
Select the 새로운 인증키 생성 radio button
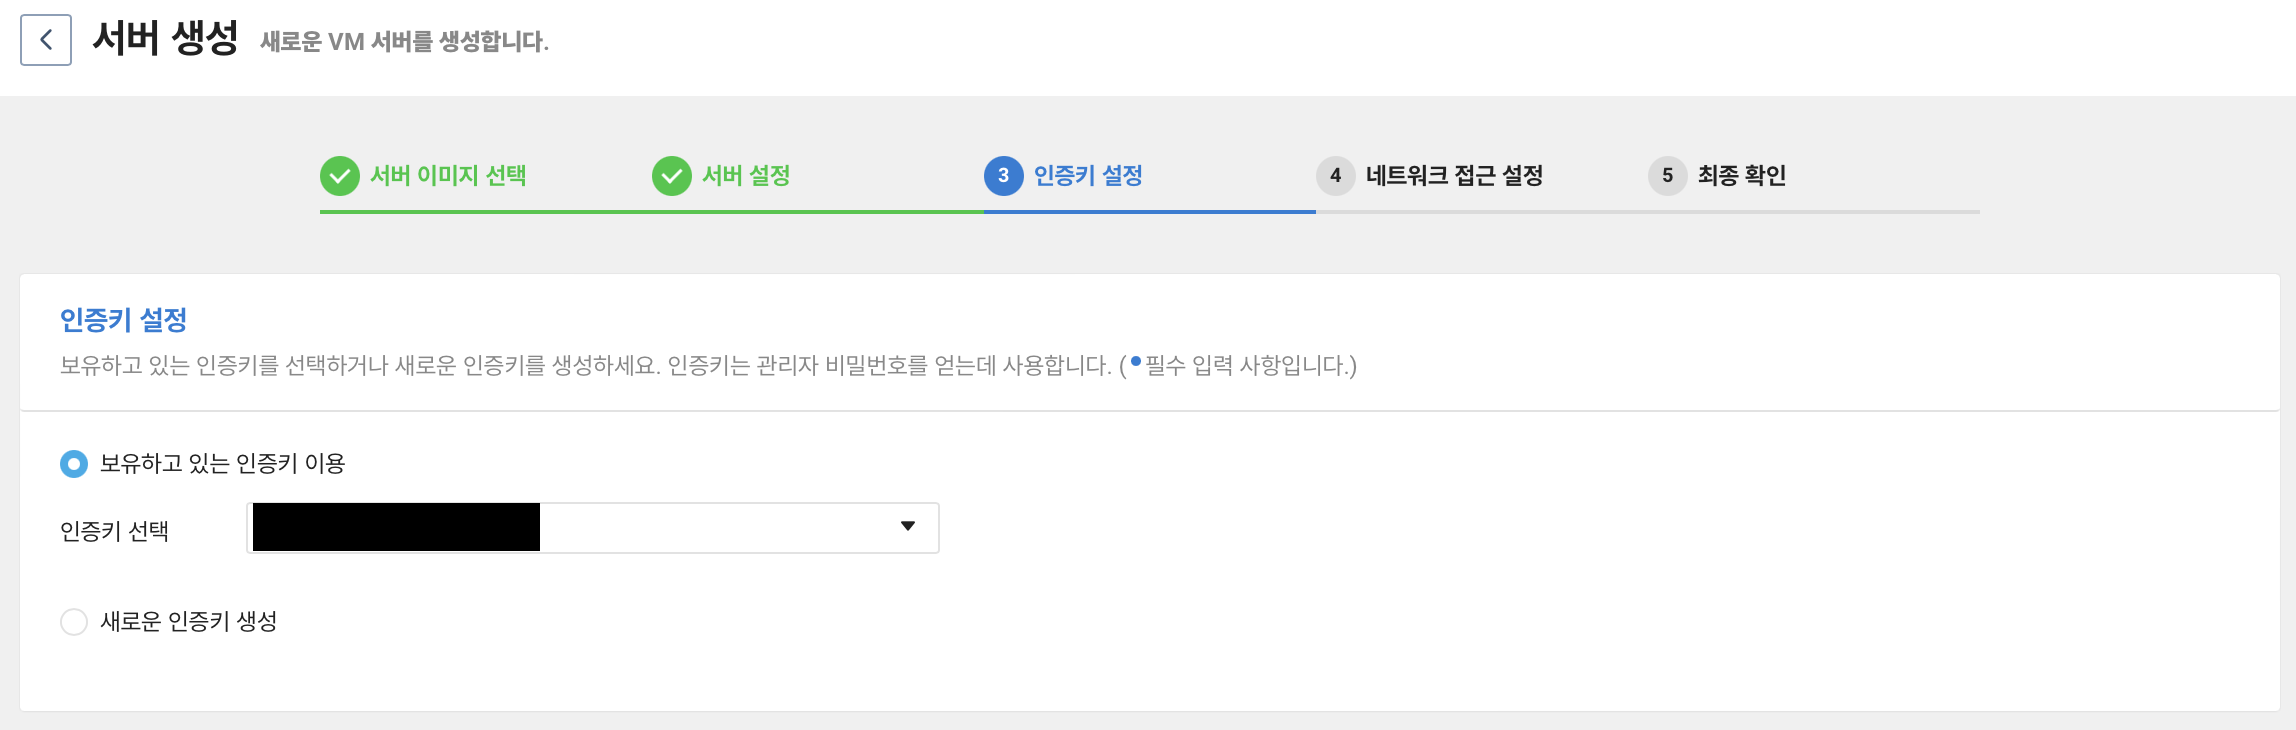pyautogui.click(x=72, y=622)
